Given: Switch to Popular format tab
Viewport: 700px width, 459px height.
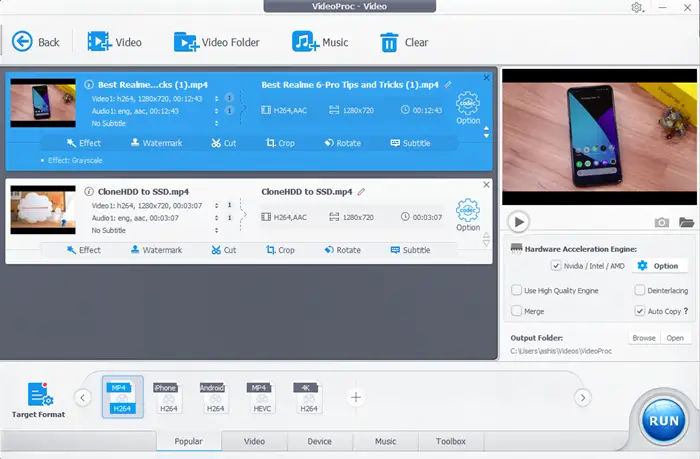Looking at the screenshot, I should (188, 441).
